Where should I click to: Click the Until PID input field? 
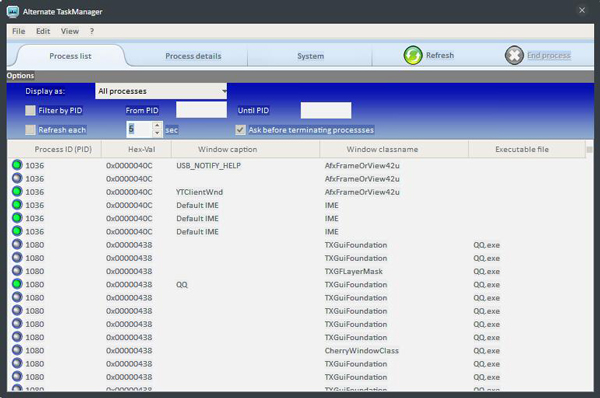point(326,110)
